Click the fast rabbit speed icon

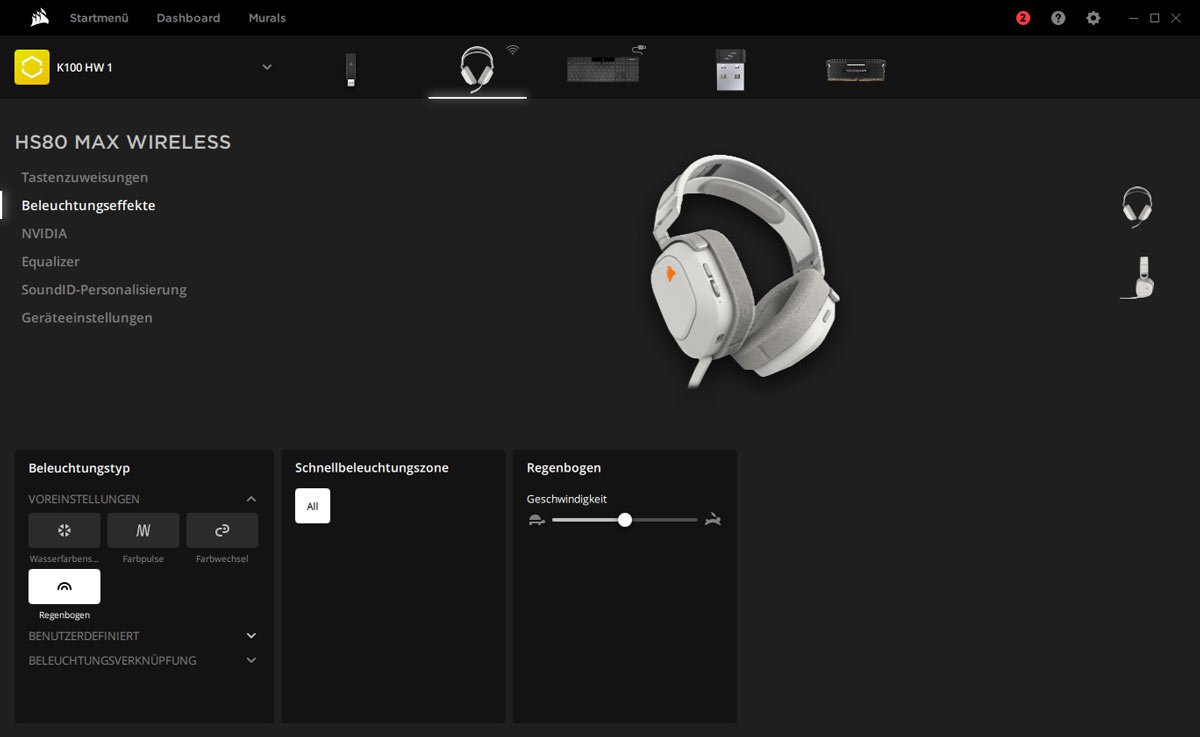(x=712, y=520)
